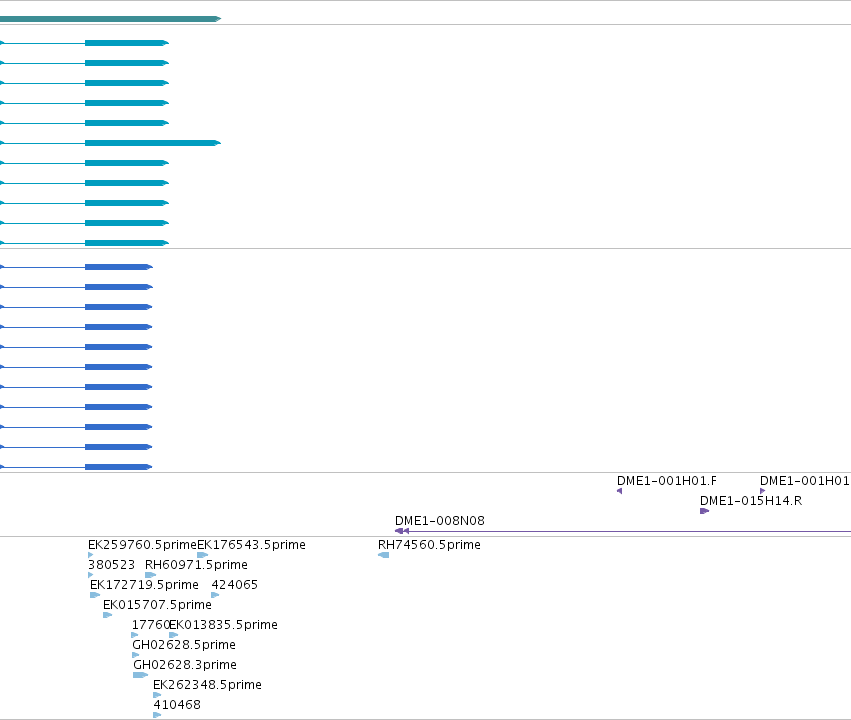Select the RH74560.5prime label
851x720 pixels.
pos(429,545)
